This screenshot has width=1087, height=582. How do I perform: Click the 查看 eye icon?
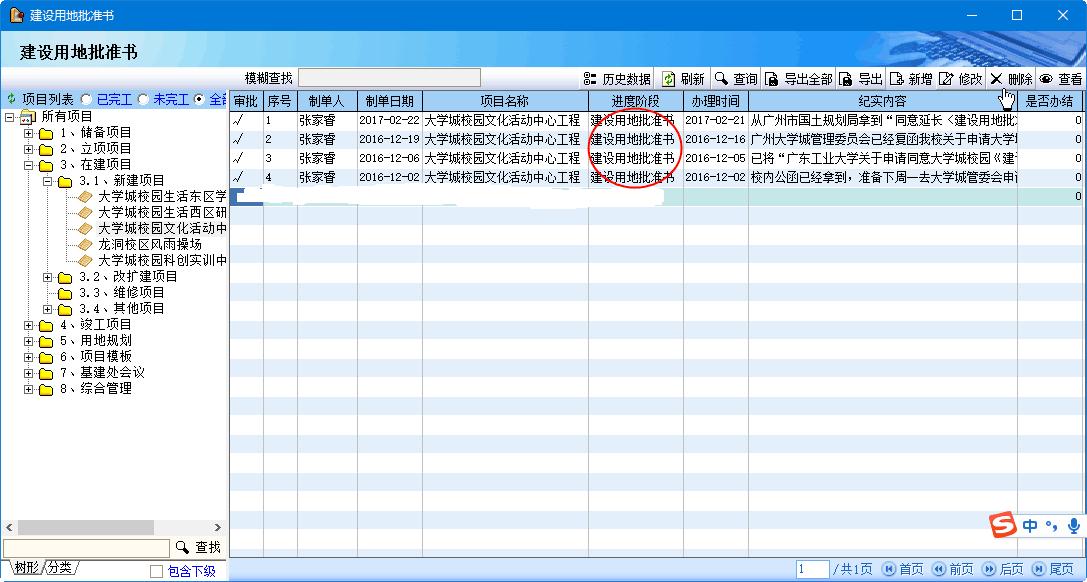(1046, 79)
